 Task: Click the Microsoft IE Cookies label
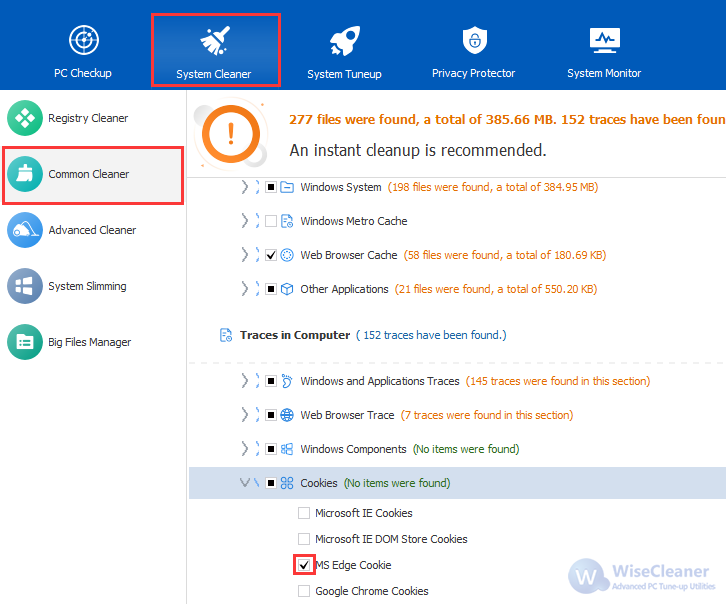[x=363, y=513]
